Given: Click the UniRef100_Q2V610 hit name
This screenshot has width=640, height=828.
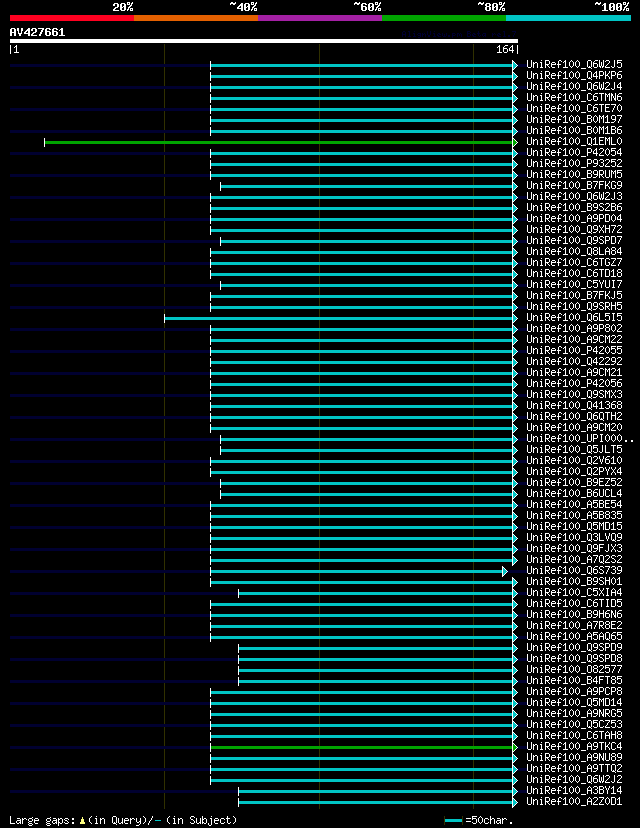Looking at the screenshot, I should (574, 460).
